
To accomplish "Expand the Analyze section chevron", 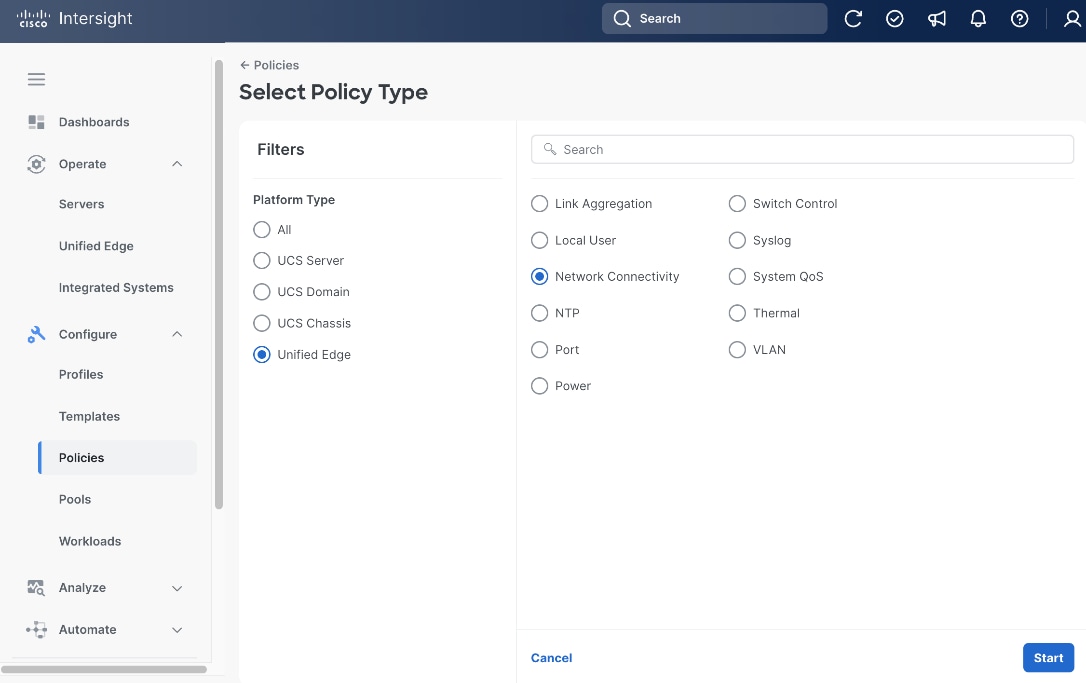I will [x=177, y=588].
